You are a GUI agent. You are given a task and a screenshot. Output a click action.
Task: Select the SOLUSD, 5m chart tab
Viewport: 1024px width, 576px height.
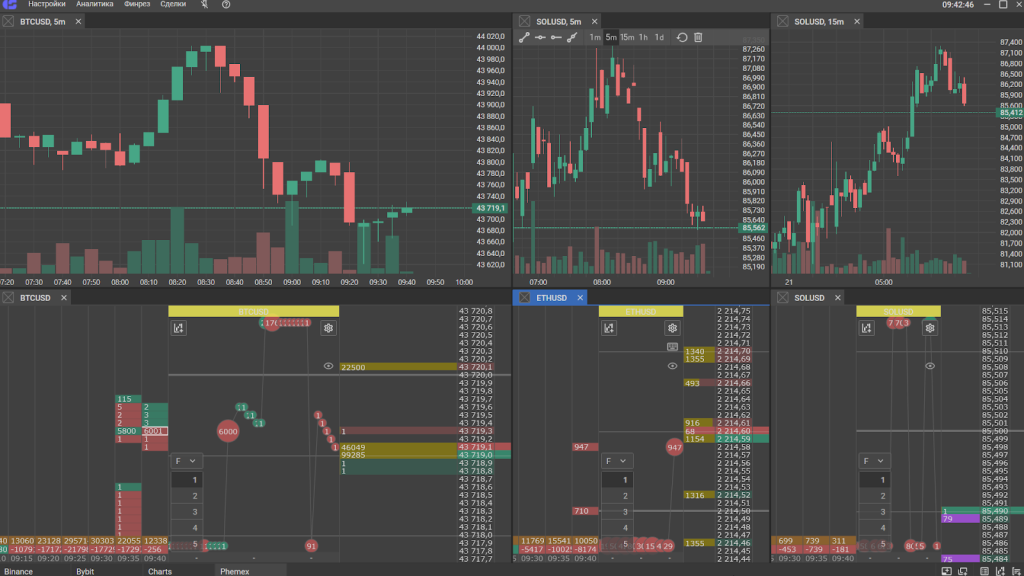pyautogui.click(x=558, y=22)
